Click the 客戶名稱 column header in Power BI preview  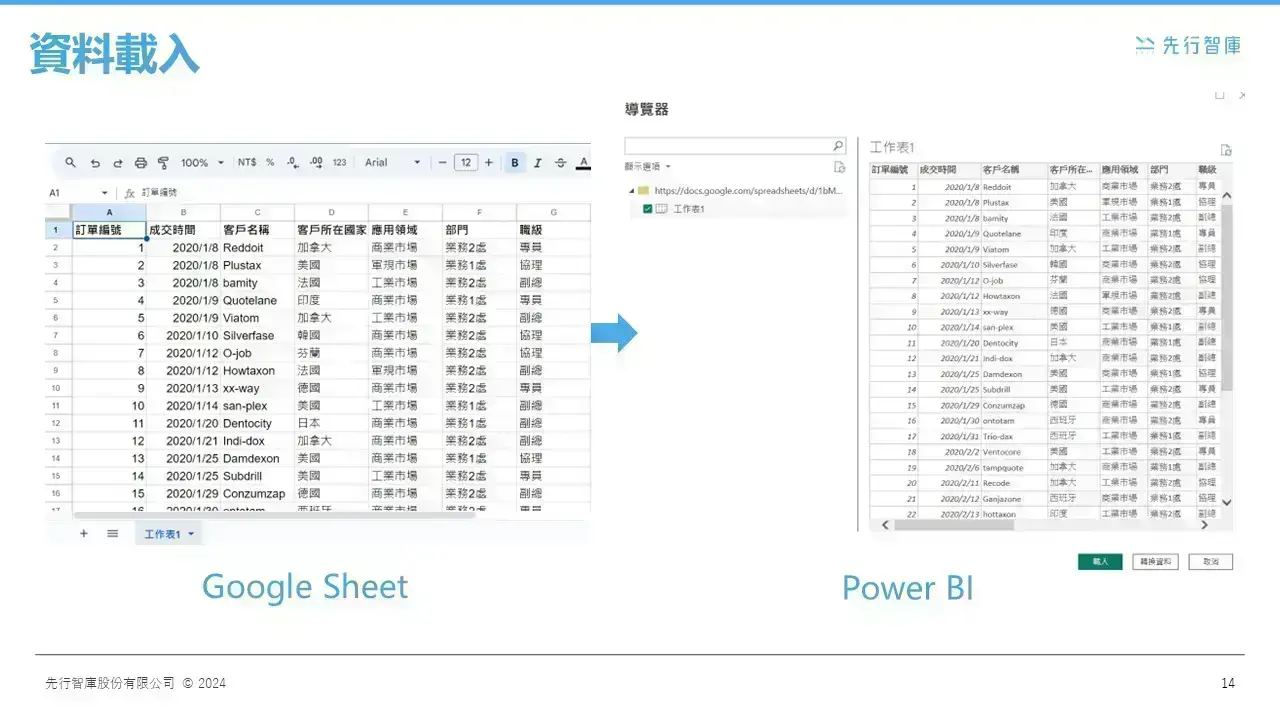[x=1013, y=171]
